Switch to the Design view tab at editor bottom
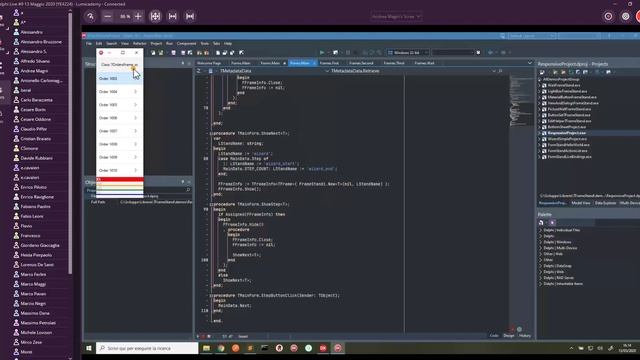Viewport: 640px width, 360px height. (509, 336)
